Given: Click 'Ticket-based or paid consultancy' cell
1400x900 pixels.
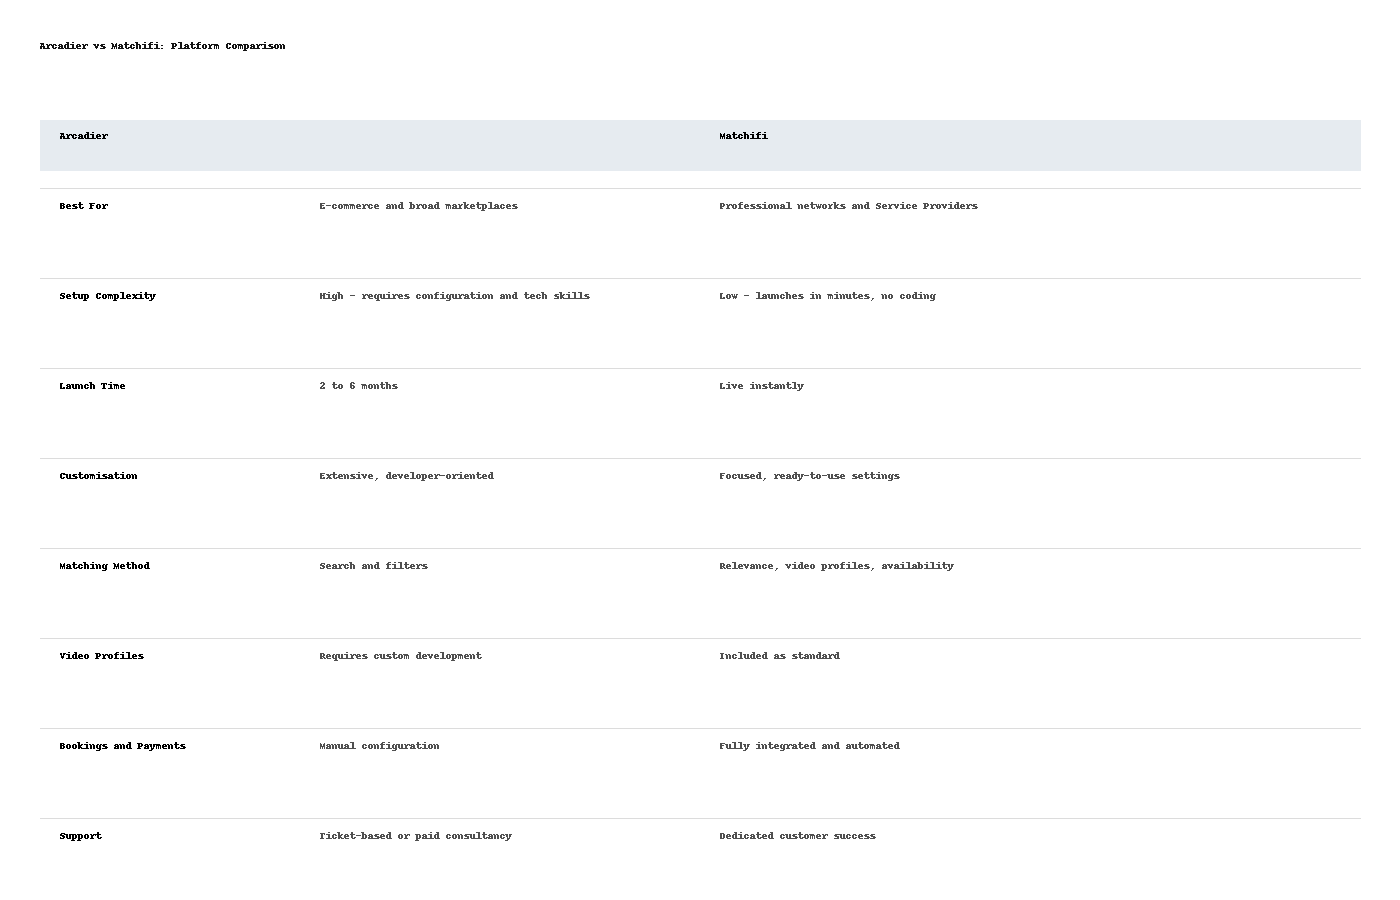Looking at the screenshot, I should [x=416, y=836].
